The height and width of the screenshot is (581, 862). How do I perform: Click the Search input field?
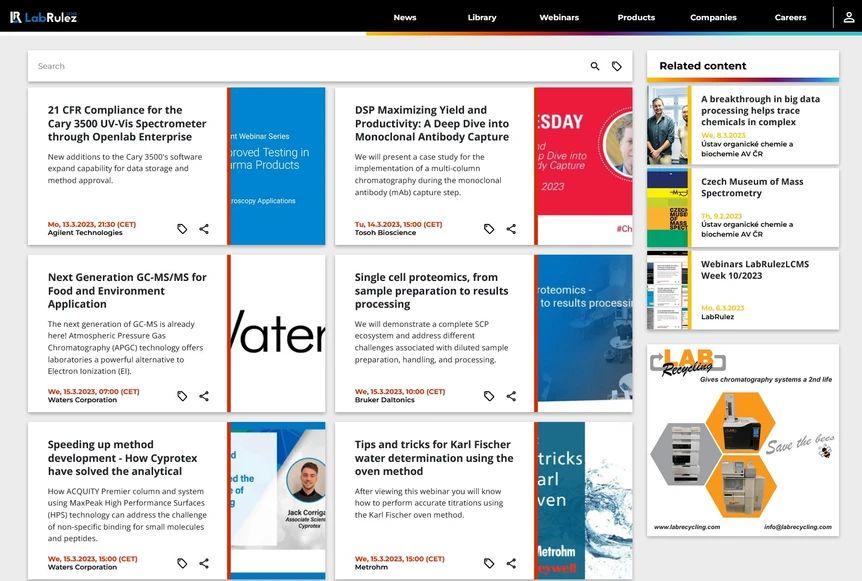pyautogui.click(x=308, y=66)
